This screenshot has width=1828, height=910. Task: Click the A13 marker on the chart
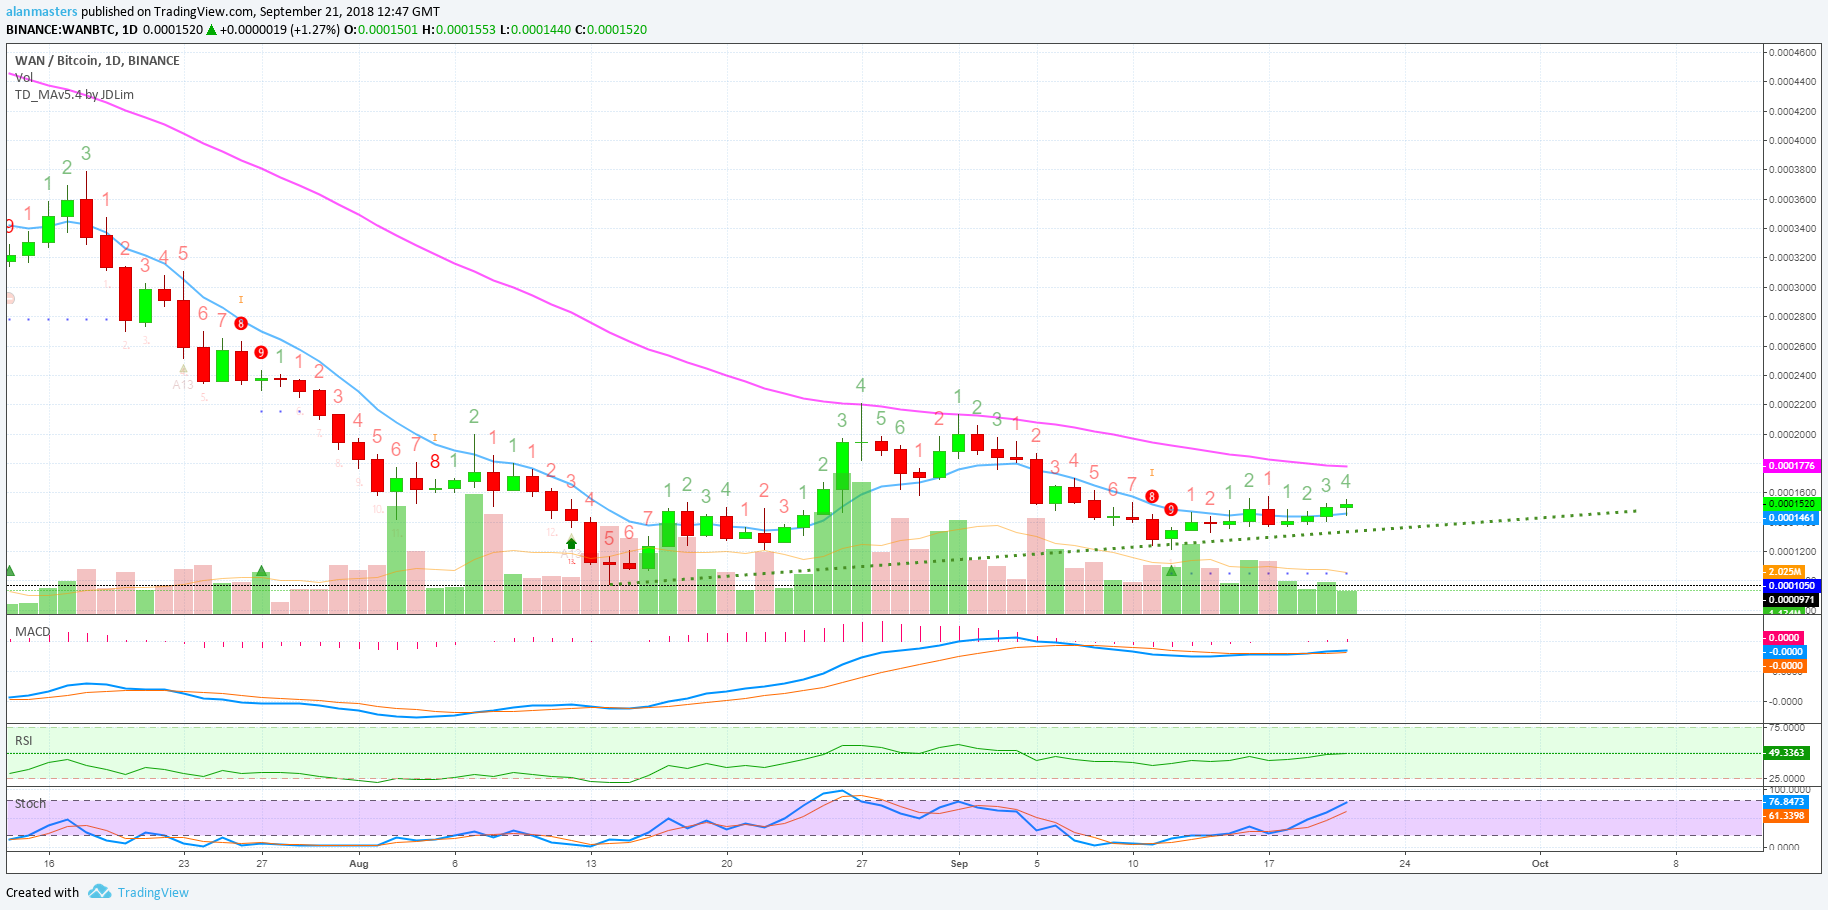coord(183,384)
